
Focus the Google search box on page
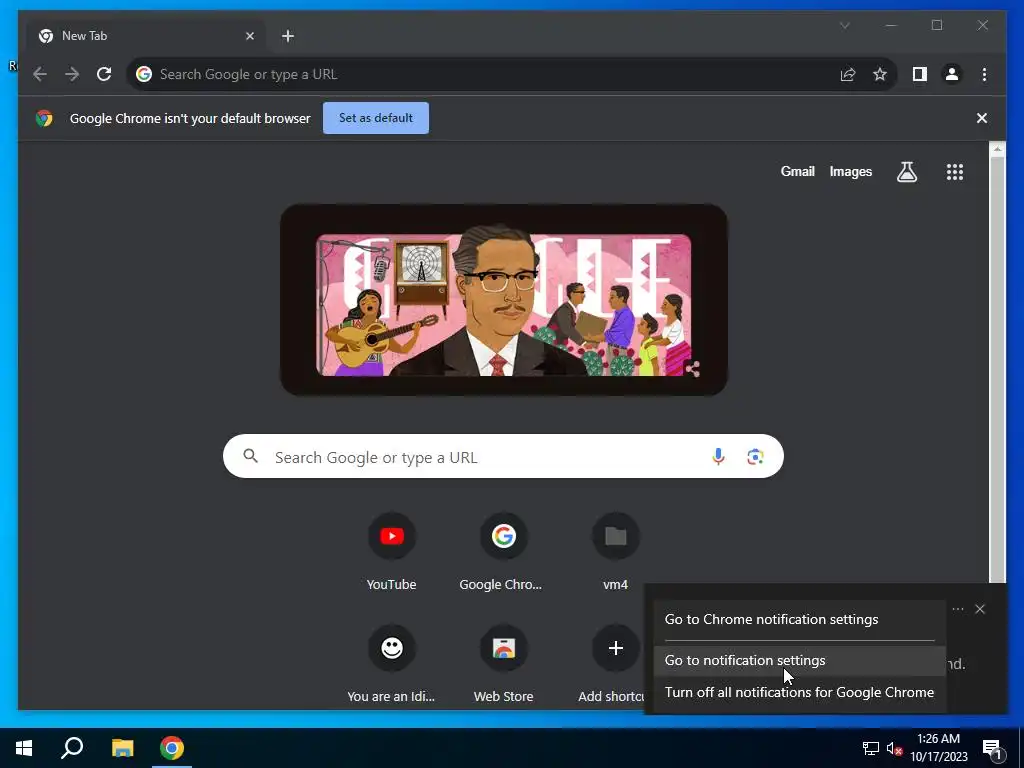503,456
